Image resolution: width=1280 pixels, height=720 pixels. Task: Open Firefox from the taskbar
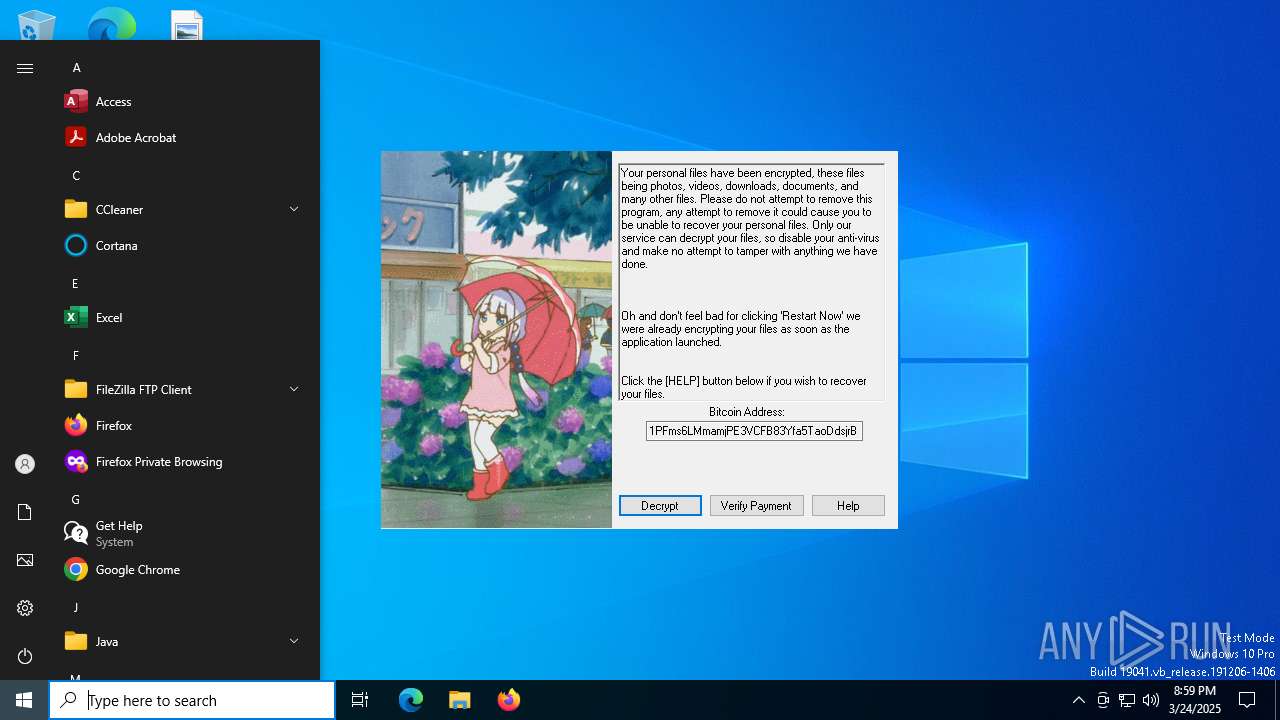pos(509,700)
